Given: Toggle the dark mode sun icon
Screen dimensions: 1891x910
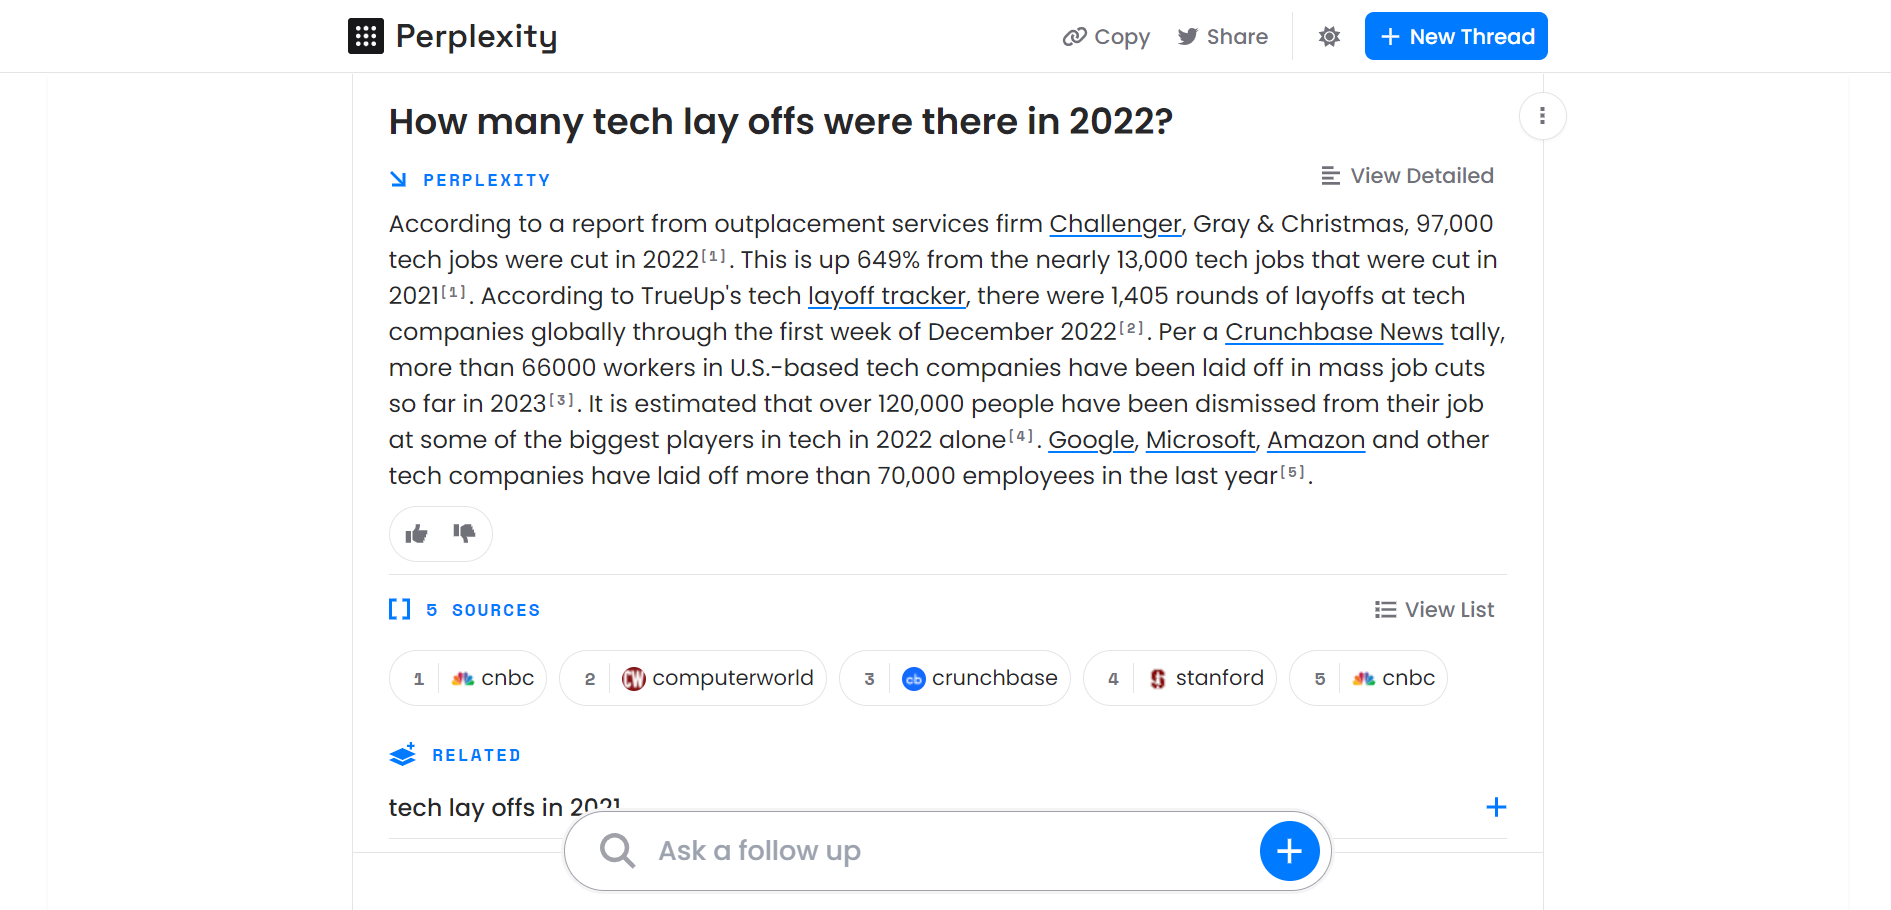Looking at the screenshot, I should pyautogui.click(x=1329, y=37).
